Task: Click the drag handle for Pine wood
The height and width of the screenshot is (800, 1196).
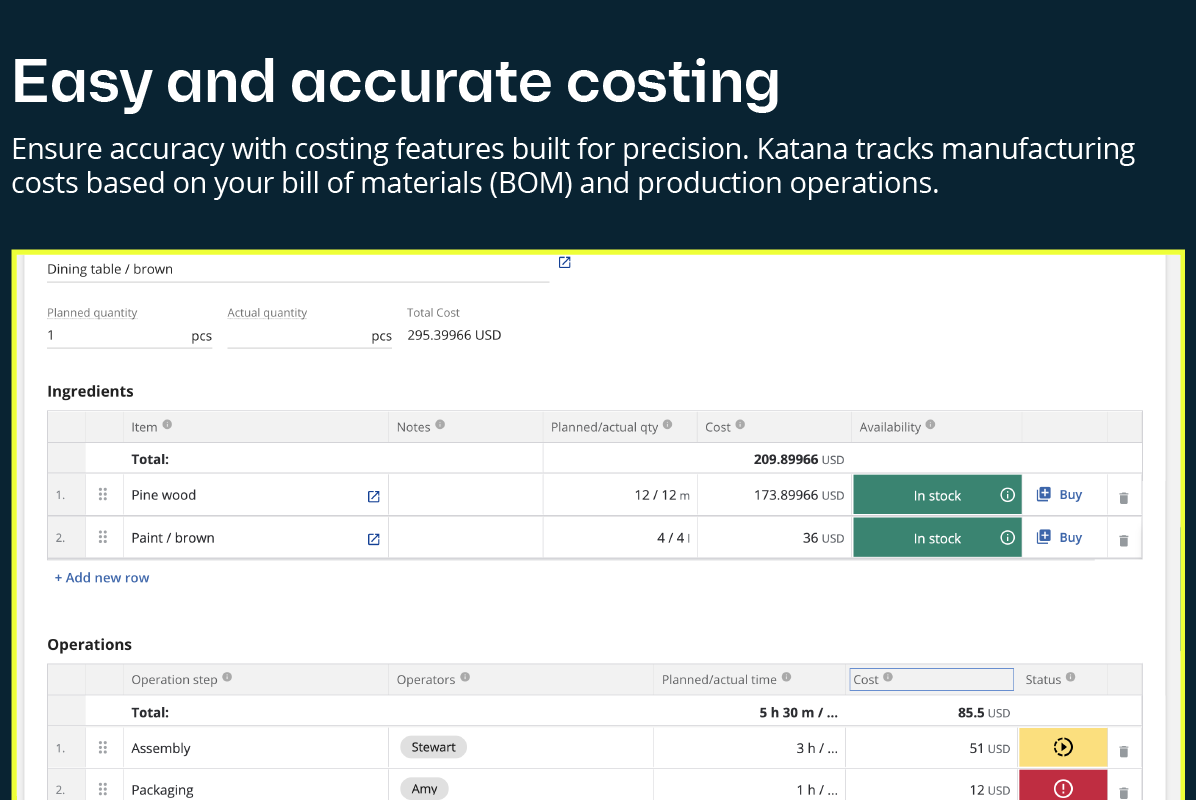Action: click(x=102, y=495)
